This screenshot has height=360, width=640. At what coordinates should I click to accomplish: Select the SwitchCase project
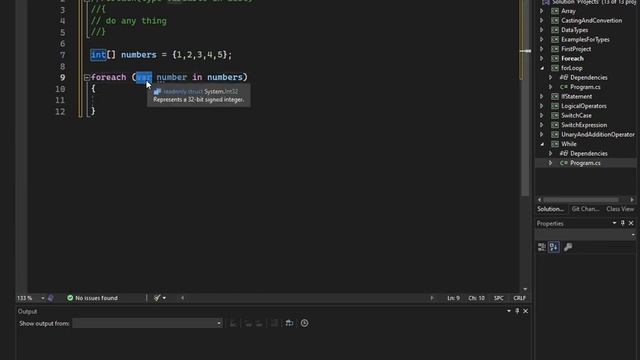tap(576, 116)
